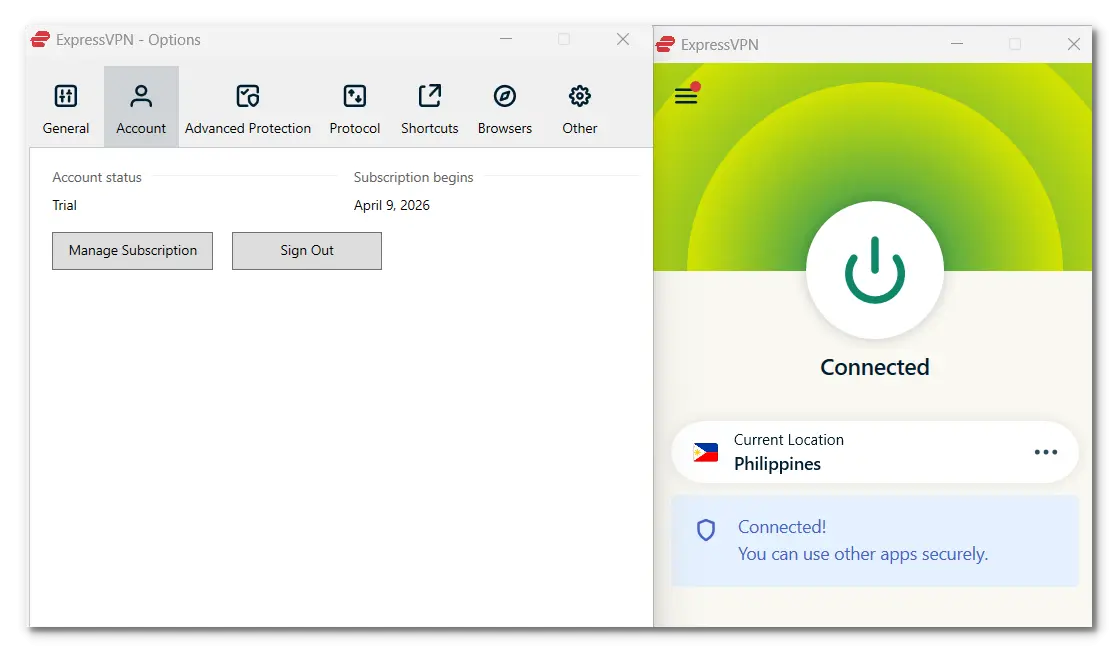This screenshot has height=652, width=1117.
Task: Click the 'Account status' heading
Action: [97, 177]
